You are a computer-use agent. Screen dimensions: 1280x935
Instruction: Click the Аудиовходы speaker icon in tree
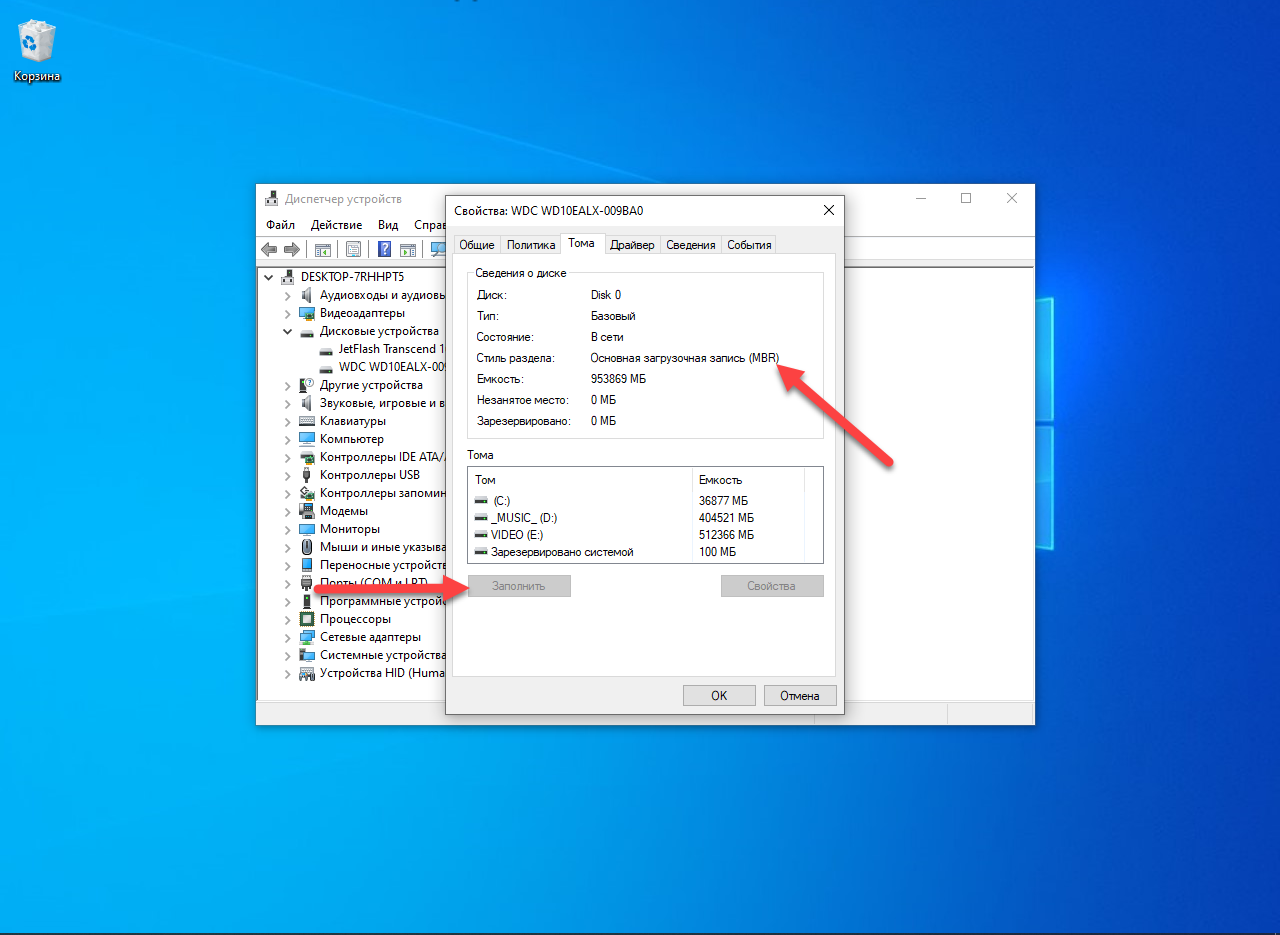coord(307,295)
